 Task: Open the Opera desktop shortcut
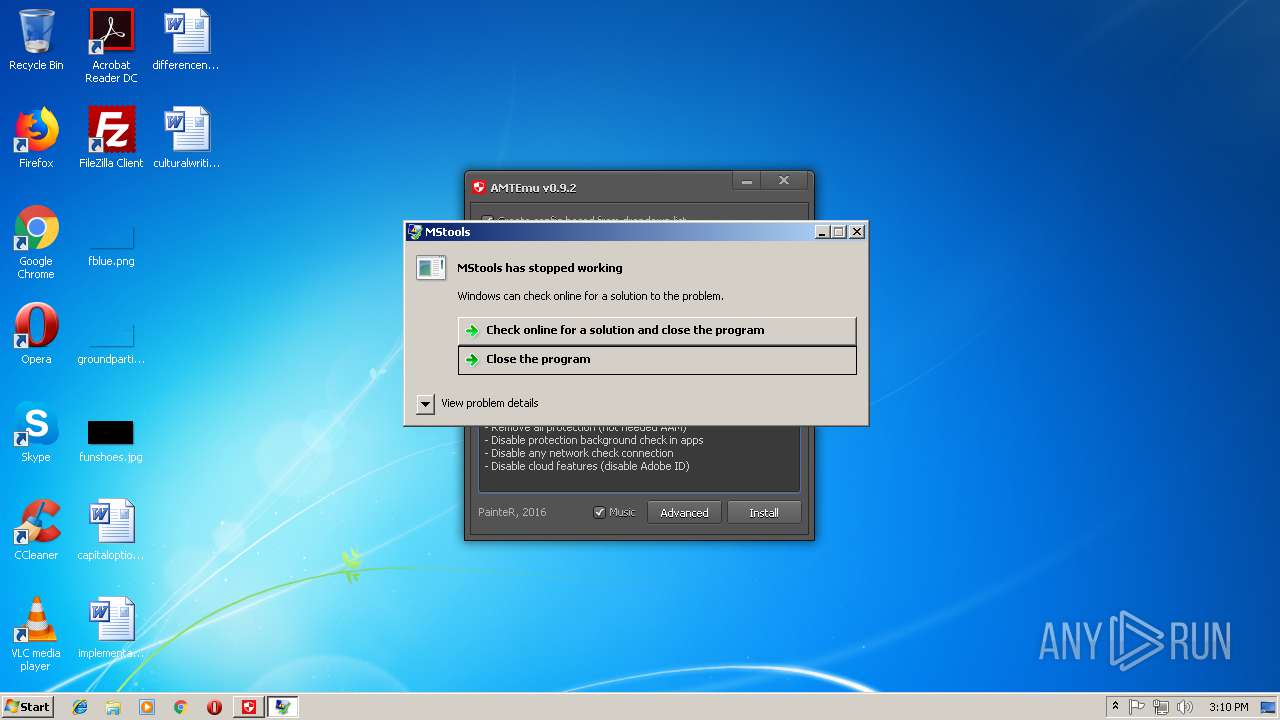(36, 334)
